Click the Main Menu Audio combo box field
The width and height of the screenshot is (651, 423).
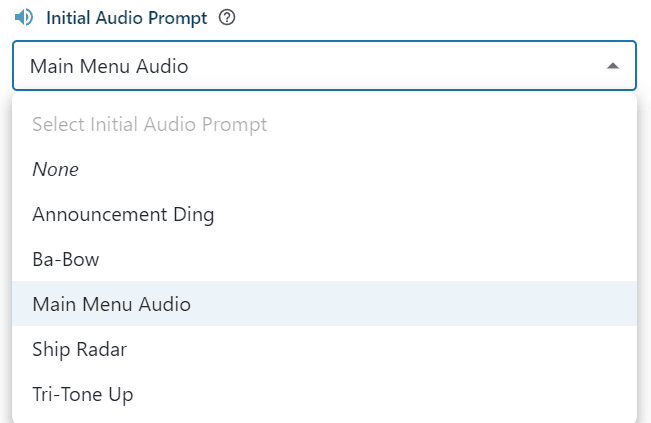pos(300,66)
